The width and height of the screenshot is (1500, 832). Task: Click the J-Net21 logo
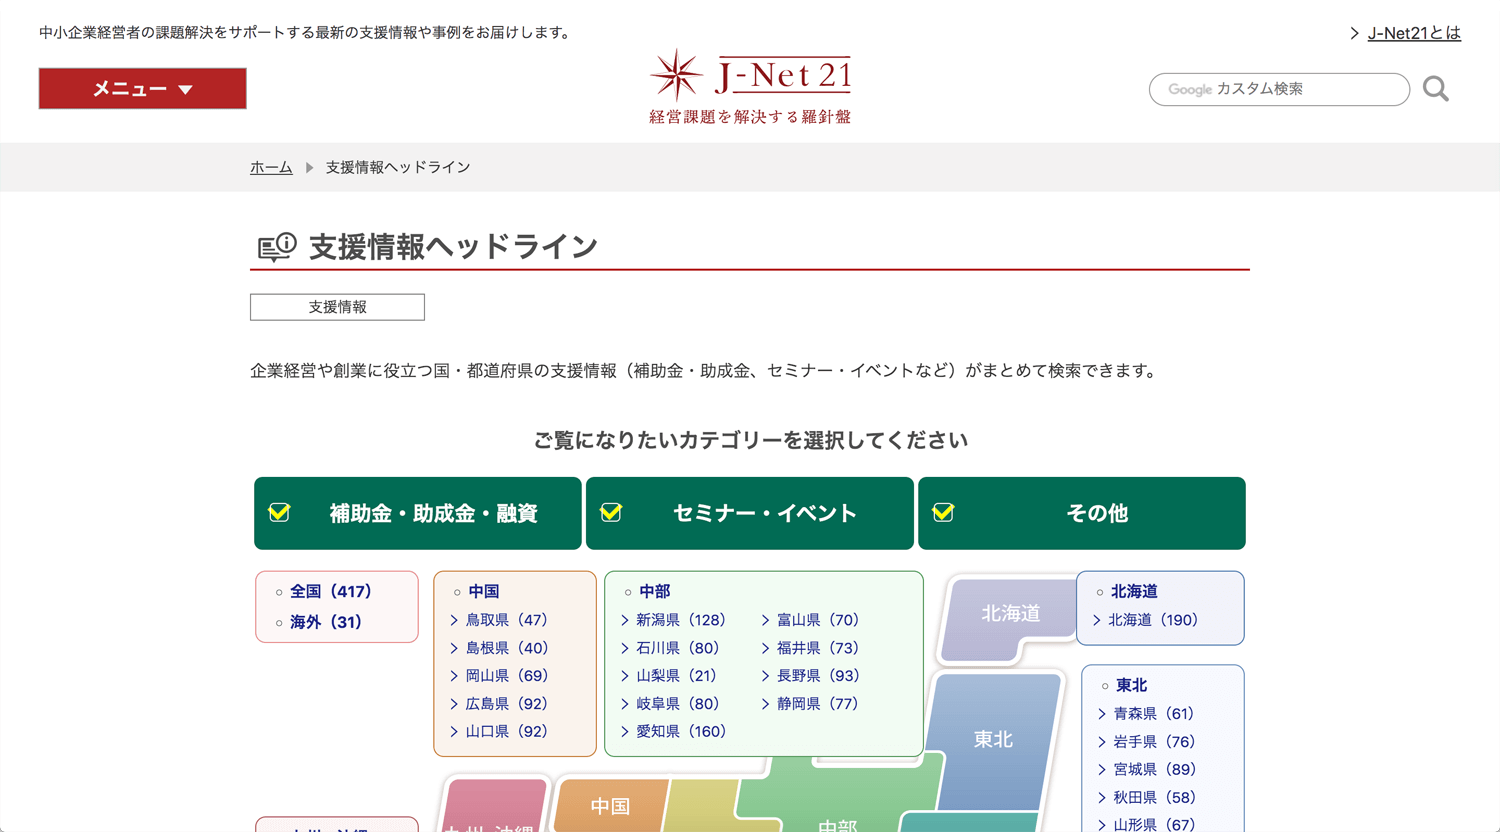coord(750,87)
